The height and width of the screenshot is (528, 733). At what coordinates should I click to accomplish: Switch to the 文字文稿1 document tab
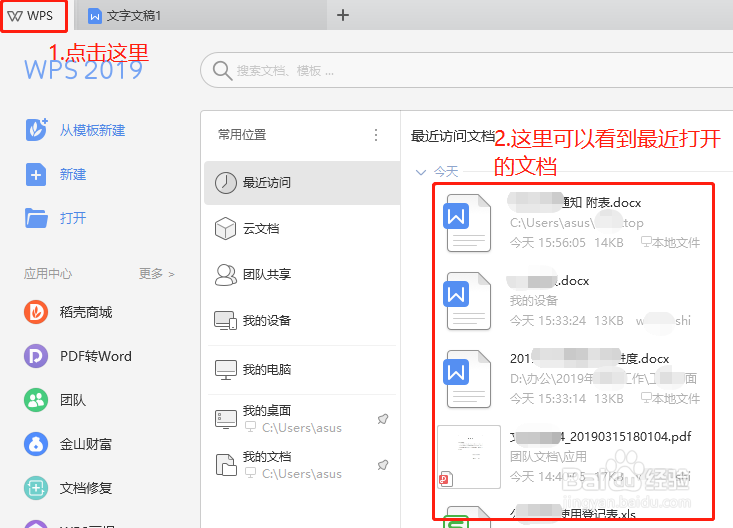201,16
